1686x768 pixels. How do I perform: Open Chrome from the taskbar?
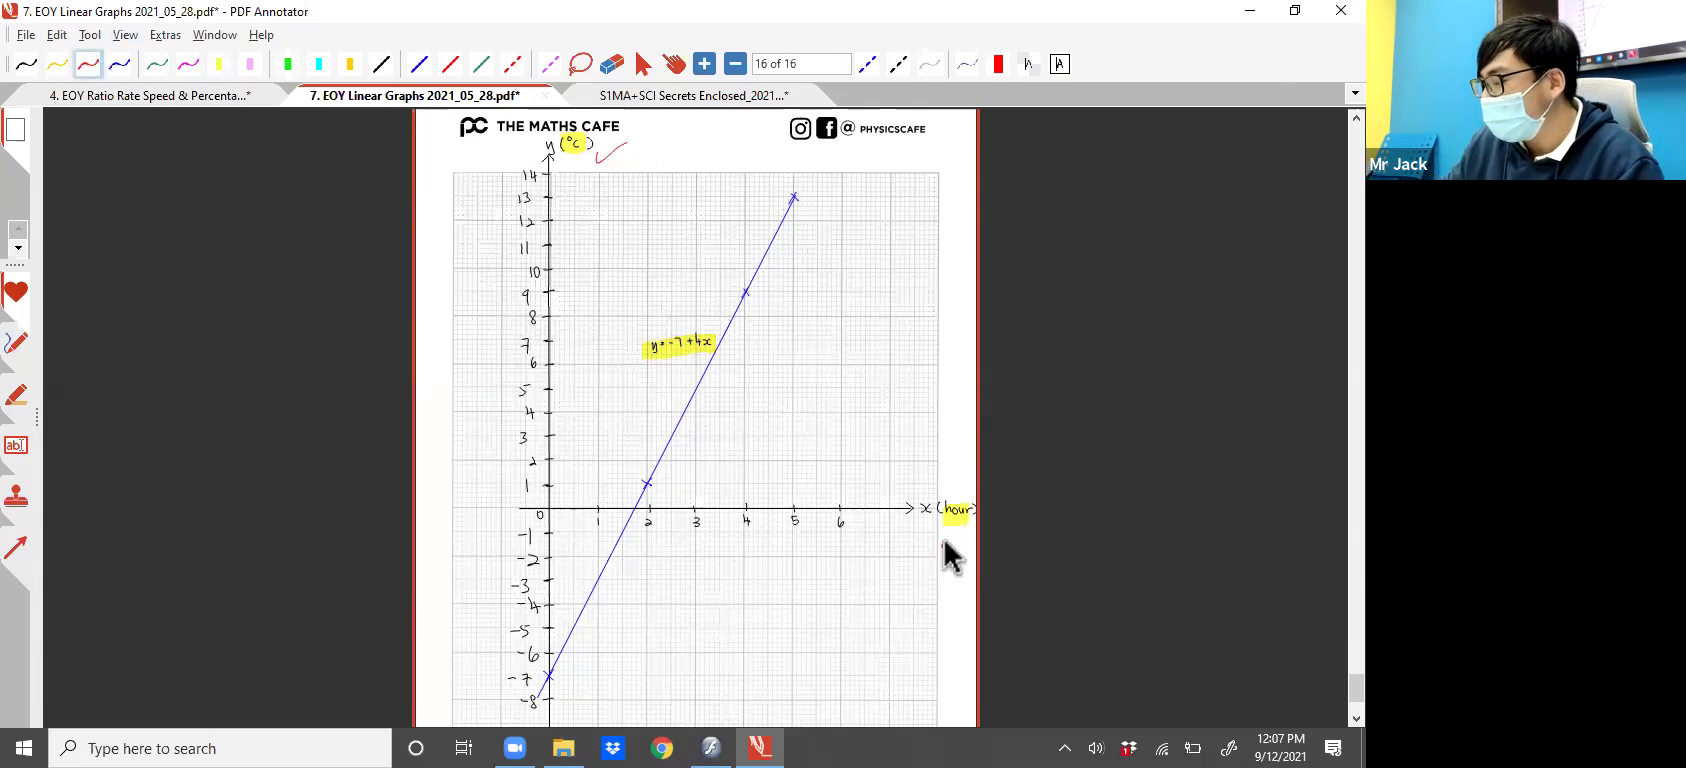coord(661,748)
